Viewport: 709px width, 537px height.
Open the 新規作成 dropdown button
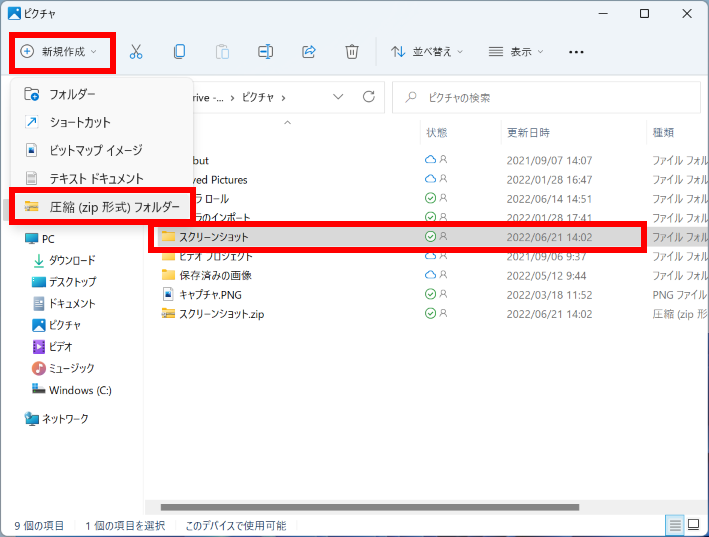click(59, 52)
